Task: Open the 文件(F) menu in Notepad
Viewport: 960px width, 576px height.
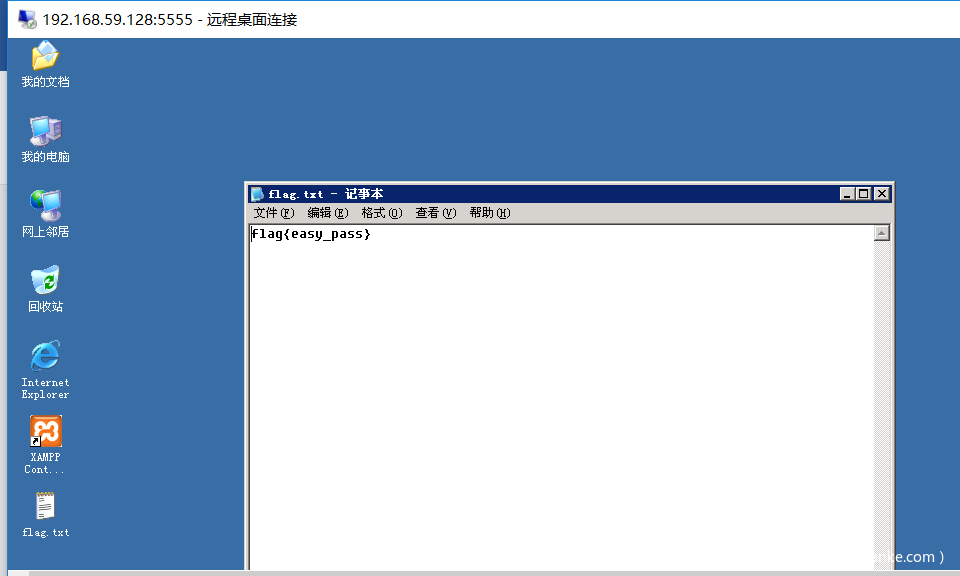Action: tap(274, 213)
